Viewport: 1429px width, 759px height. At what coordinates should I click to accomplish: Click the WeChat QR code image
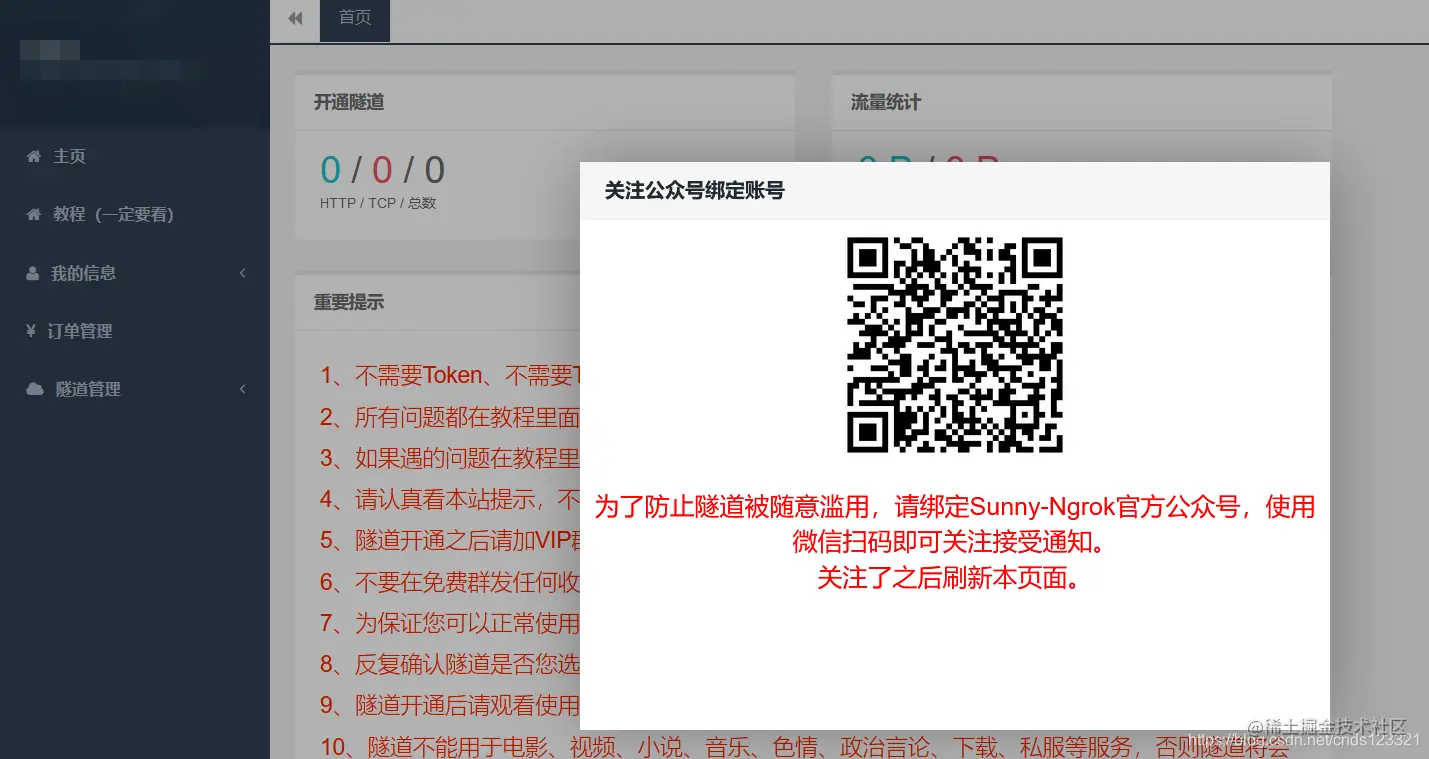pyautogui.click(x=955, y=345)
